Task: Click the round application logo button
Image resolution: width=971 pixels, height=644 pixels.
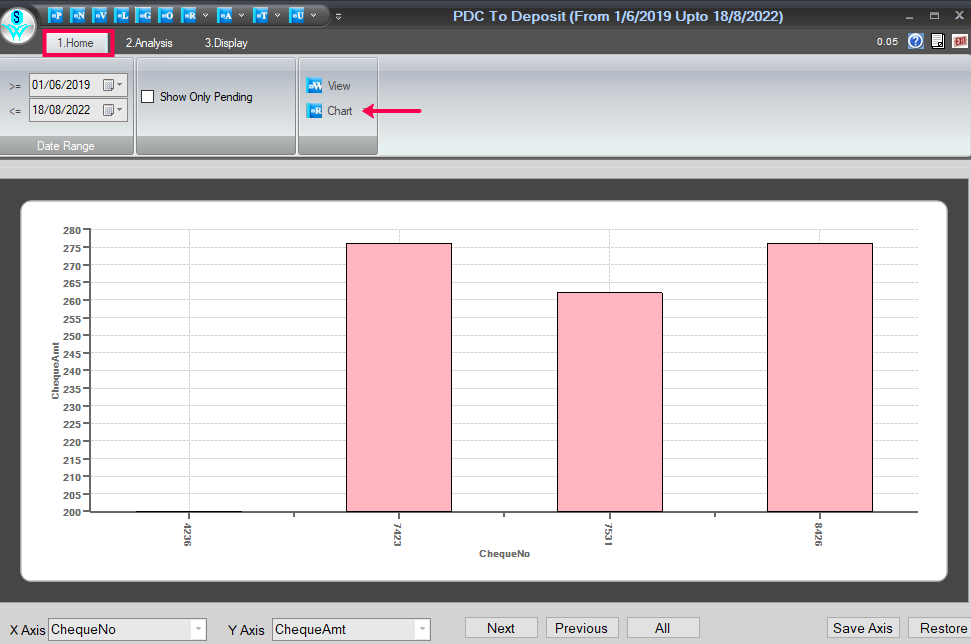Action: (x=18, y=25)
